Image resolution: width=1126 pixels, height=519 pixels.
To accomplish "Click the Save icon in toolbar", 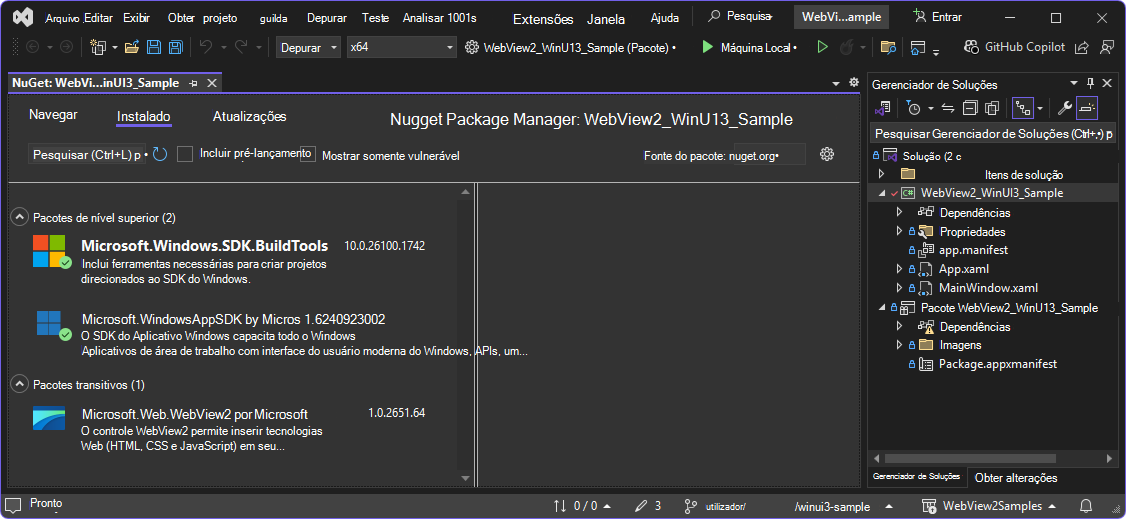I will click(154, 47).
